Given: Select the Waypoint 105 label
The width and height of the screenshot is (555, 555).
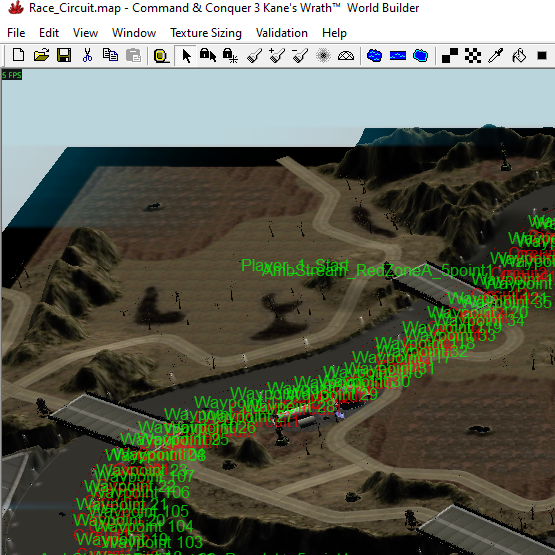Looking at the screenshot, I should click(x=139, y=511).
